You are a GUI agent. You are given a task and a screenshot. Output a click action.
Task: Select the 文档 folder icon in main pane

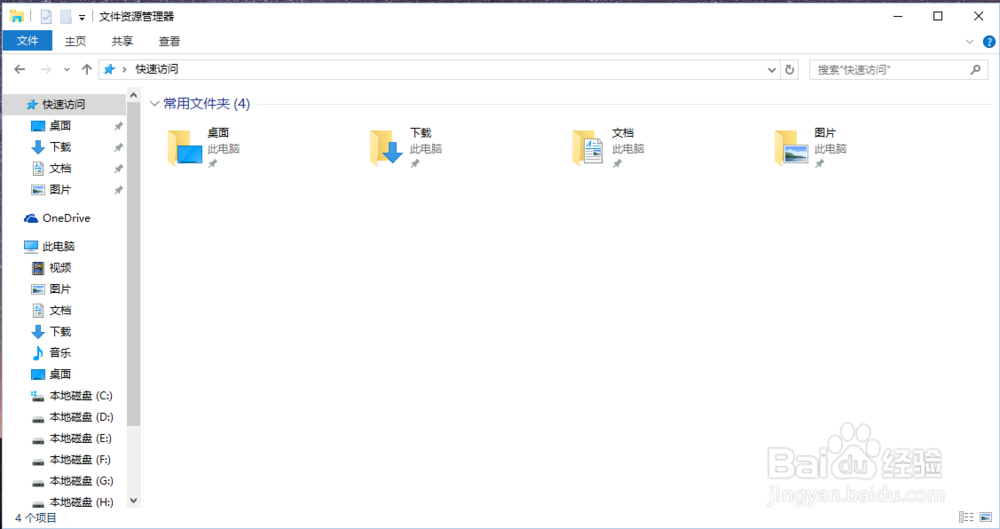point(588,147)
